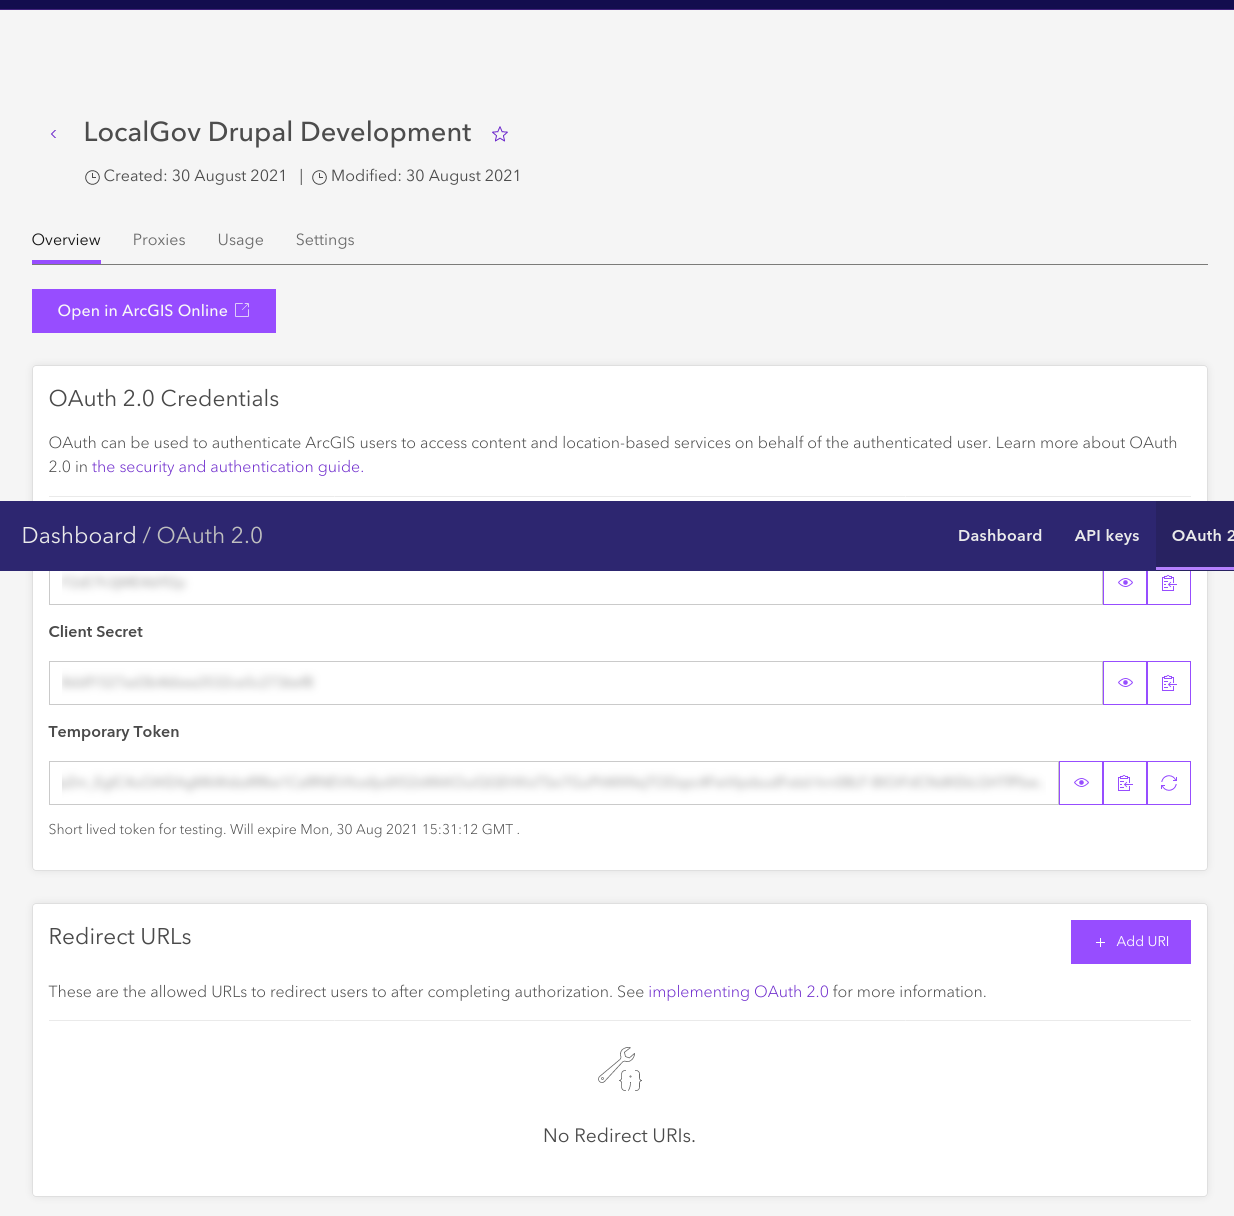The height and width of the screenshot is (1216, 1234).
Task: Copy the Client ID to clipboard
Action: coord(1168,583)
